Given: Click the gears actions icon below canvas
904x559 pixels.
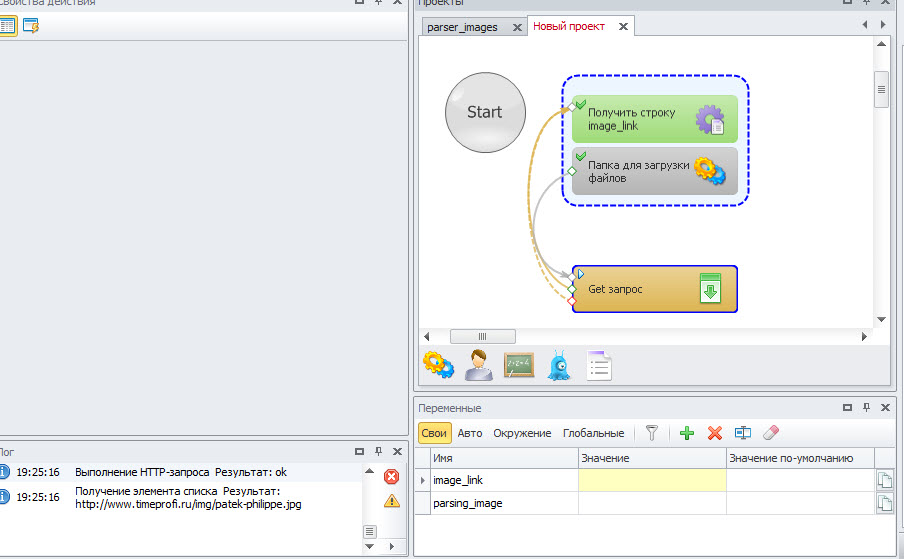Looking at the screenshot, I should point(438,365).
